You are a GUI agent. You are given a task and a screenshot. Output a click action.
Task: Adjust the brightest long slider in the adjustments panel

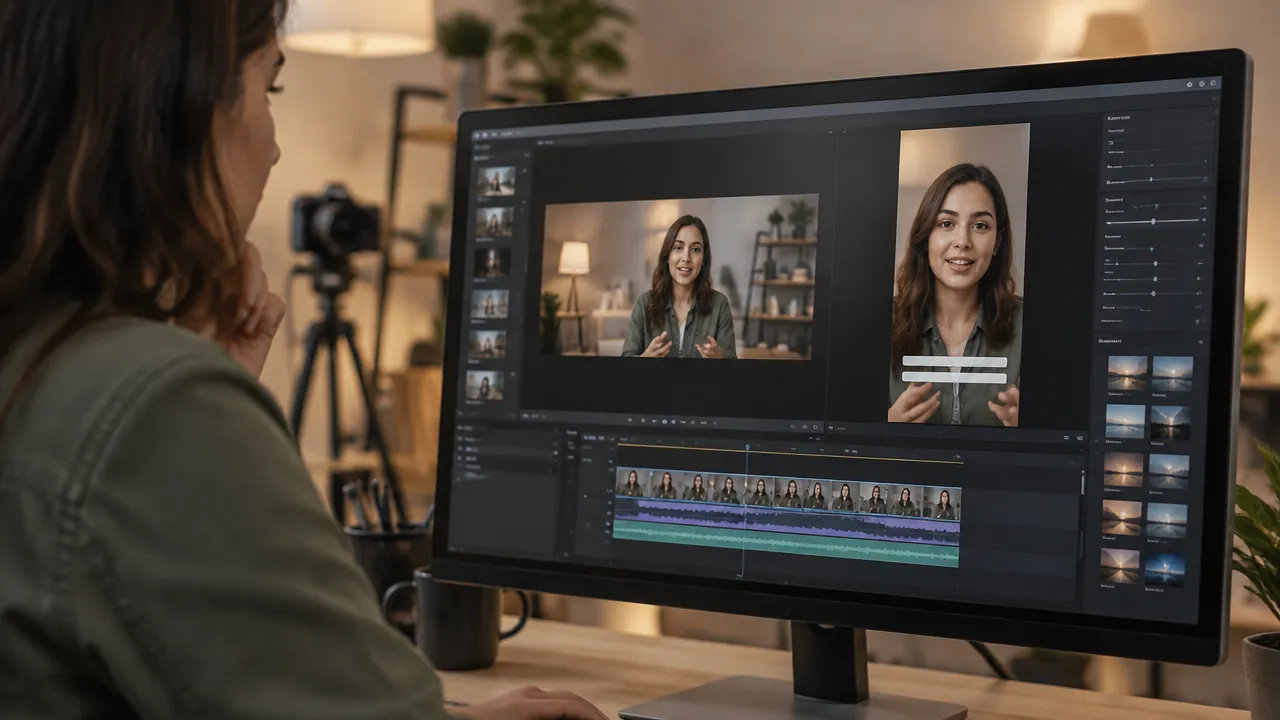1155,221
